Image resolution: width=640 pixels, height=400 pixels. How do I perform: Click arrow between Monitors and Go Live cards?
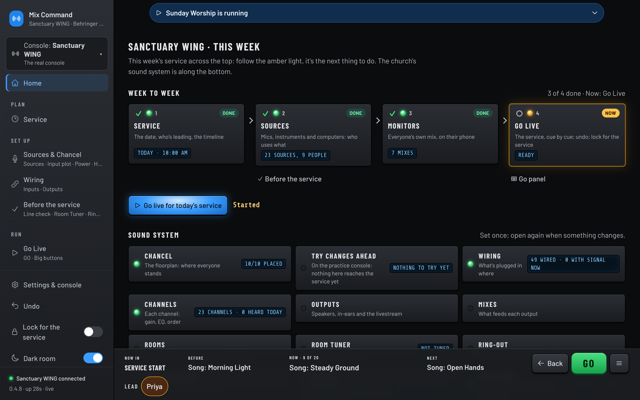[504, 120]
